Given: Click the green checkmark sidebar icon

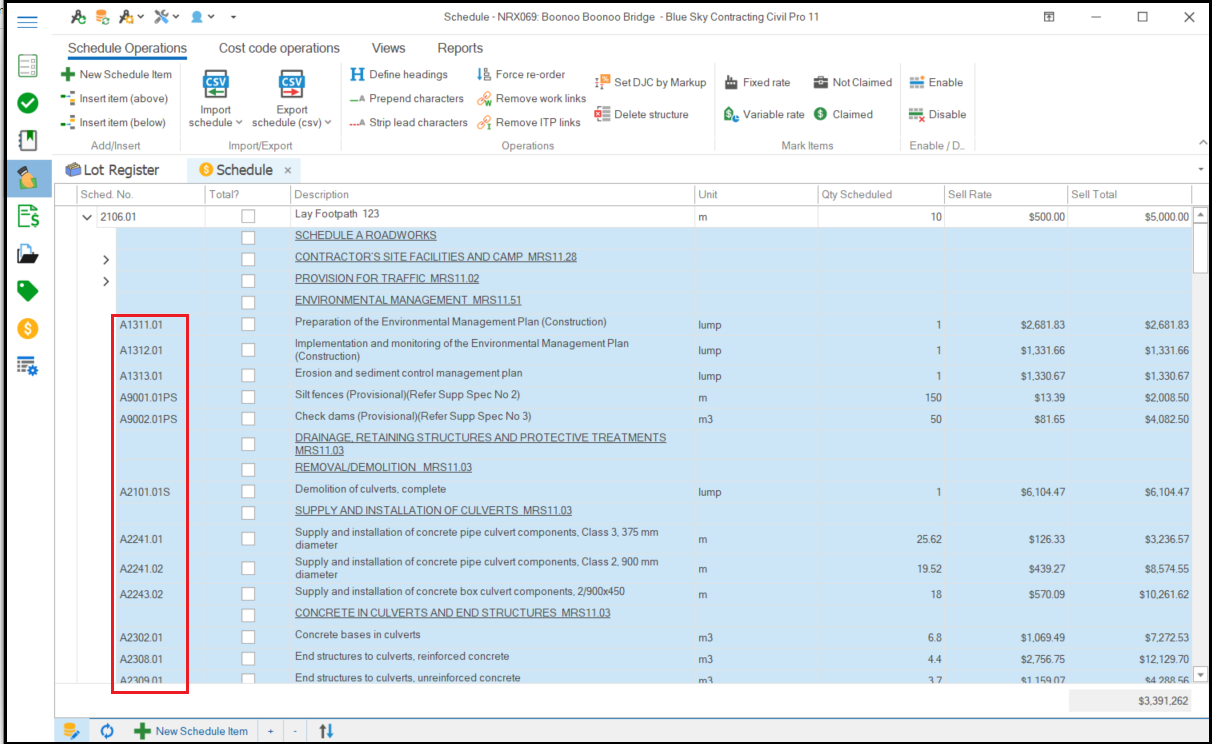Looking at the screenshot, I should pos(28,102).
